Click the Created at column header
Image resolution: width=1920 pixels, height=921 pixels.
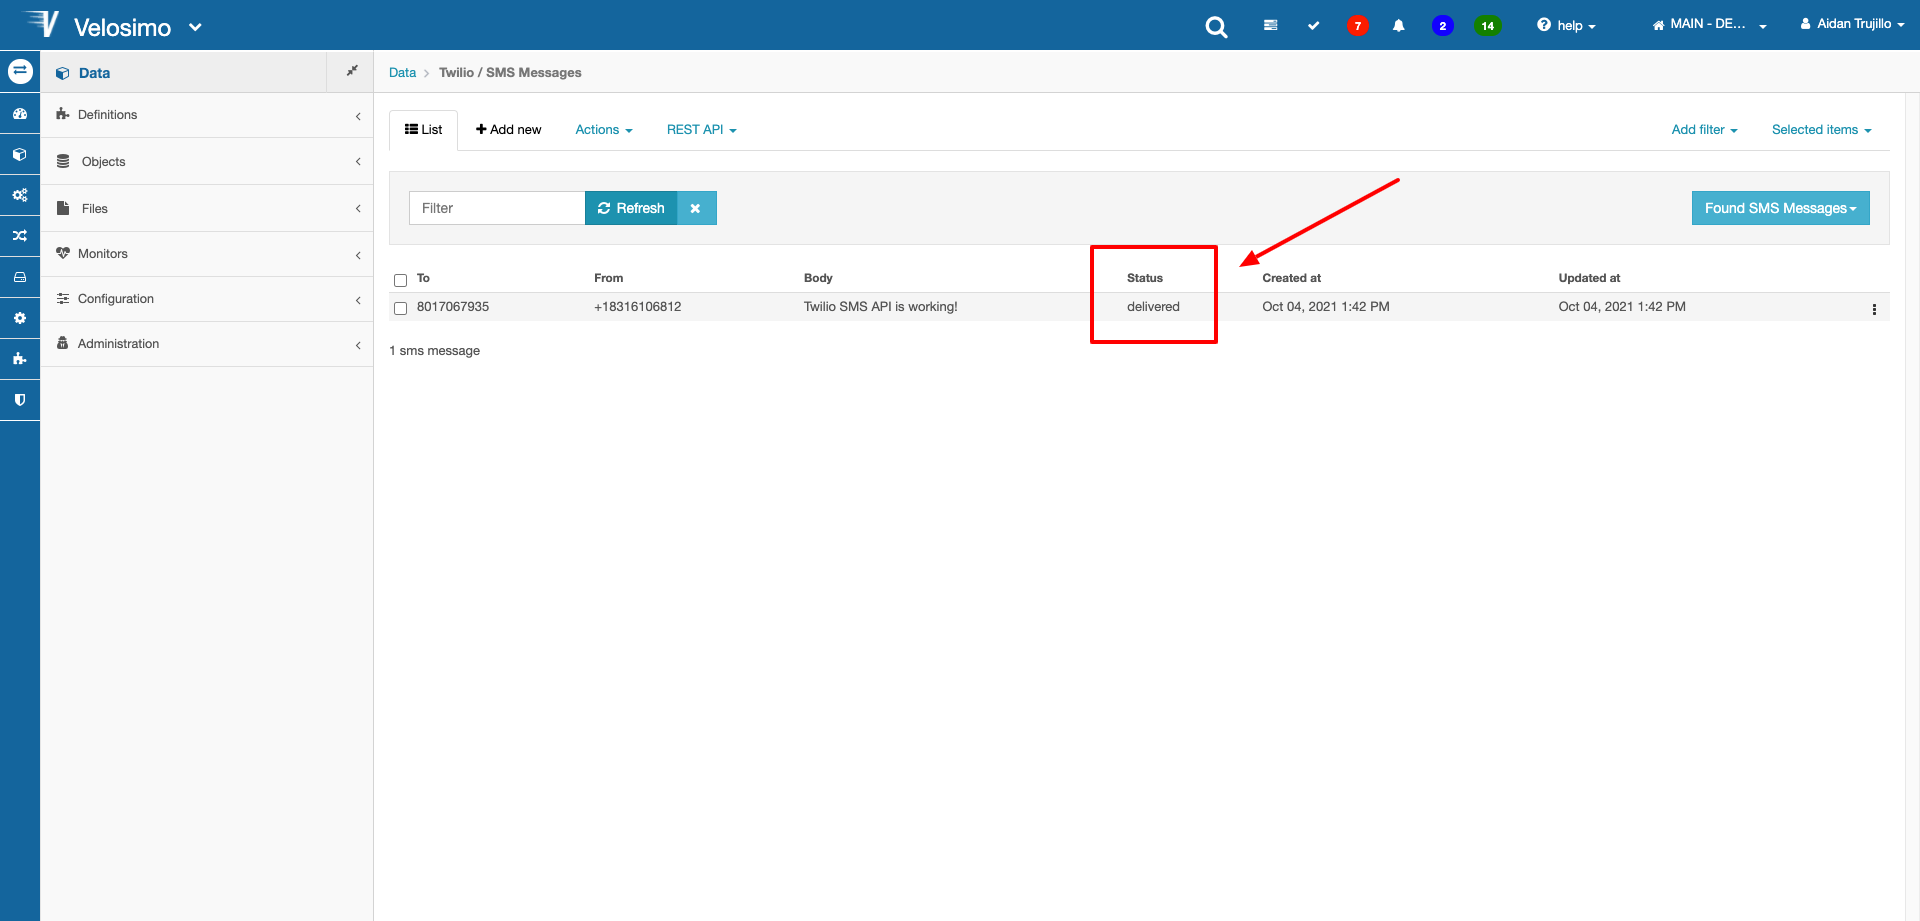[1291, 278]
